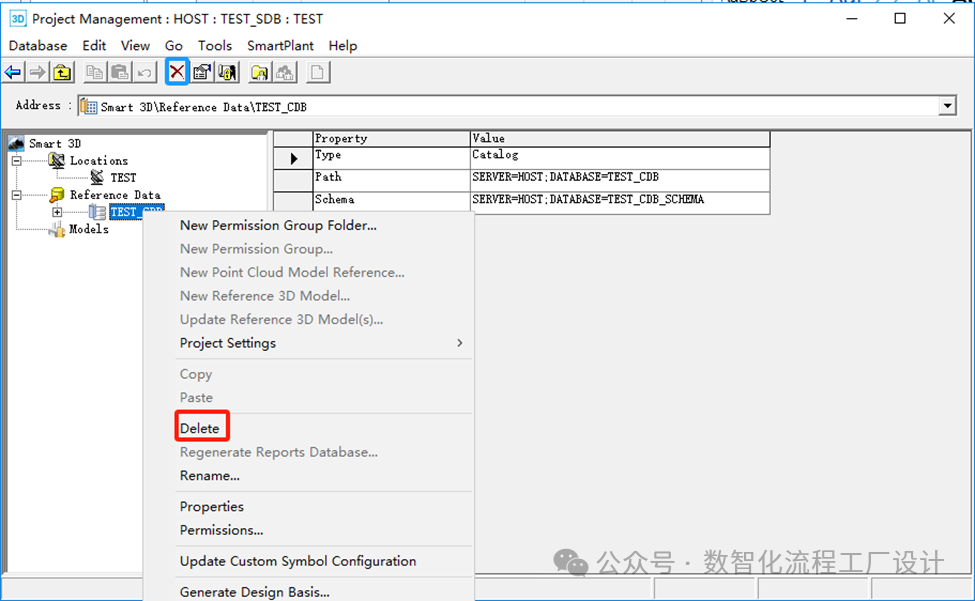Image resolution: width=975 pixels, height=601 pixels.
Task: Click grayed Regenerate Reports Database entry
Action: coord(279,452)
